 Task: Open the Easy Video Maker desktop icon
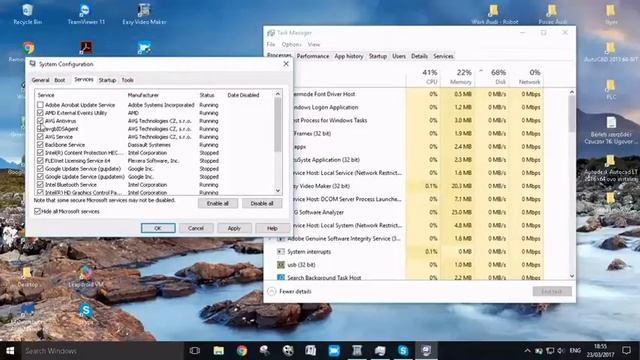tap(144, 14)
